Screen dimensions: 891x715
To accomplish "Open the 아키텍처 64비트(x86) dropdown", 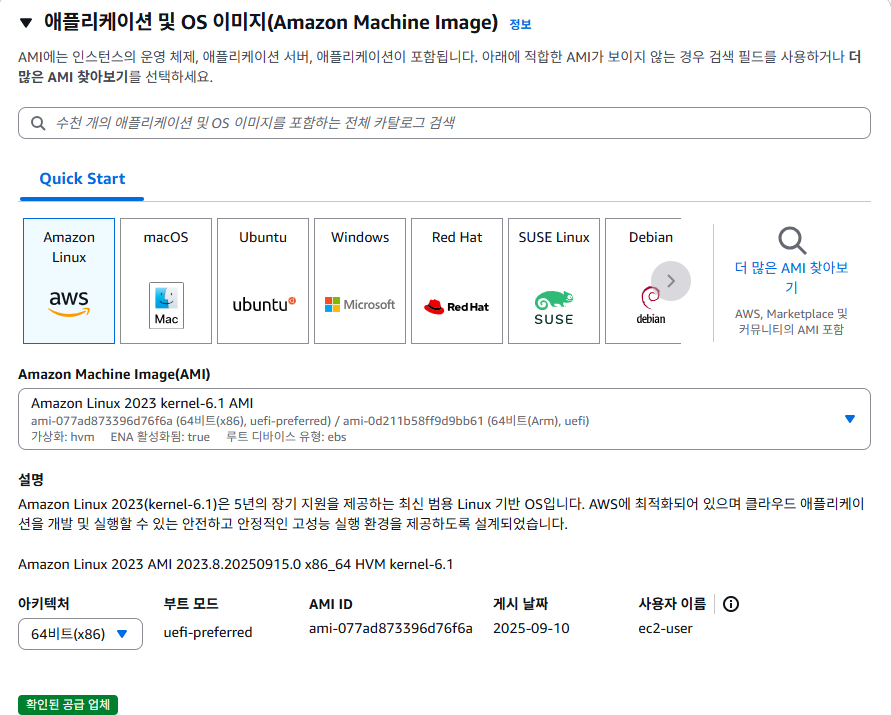I will coord(80,634).
